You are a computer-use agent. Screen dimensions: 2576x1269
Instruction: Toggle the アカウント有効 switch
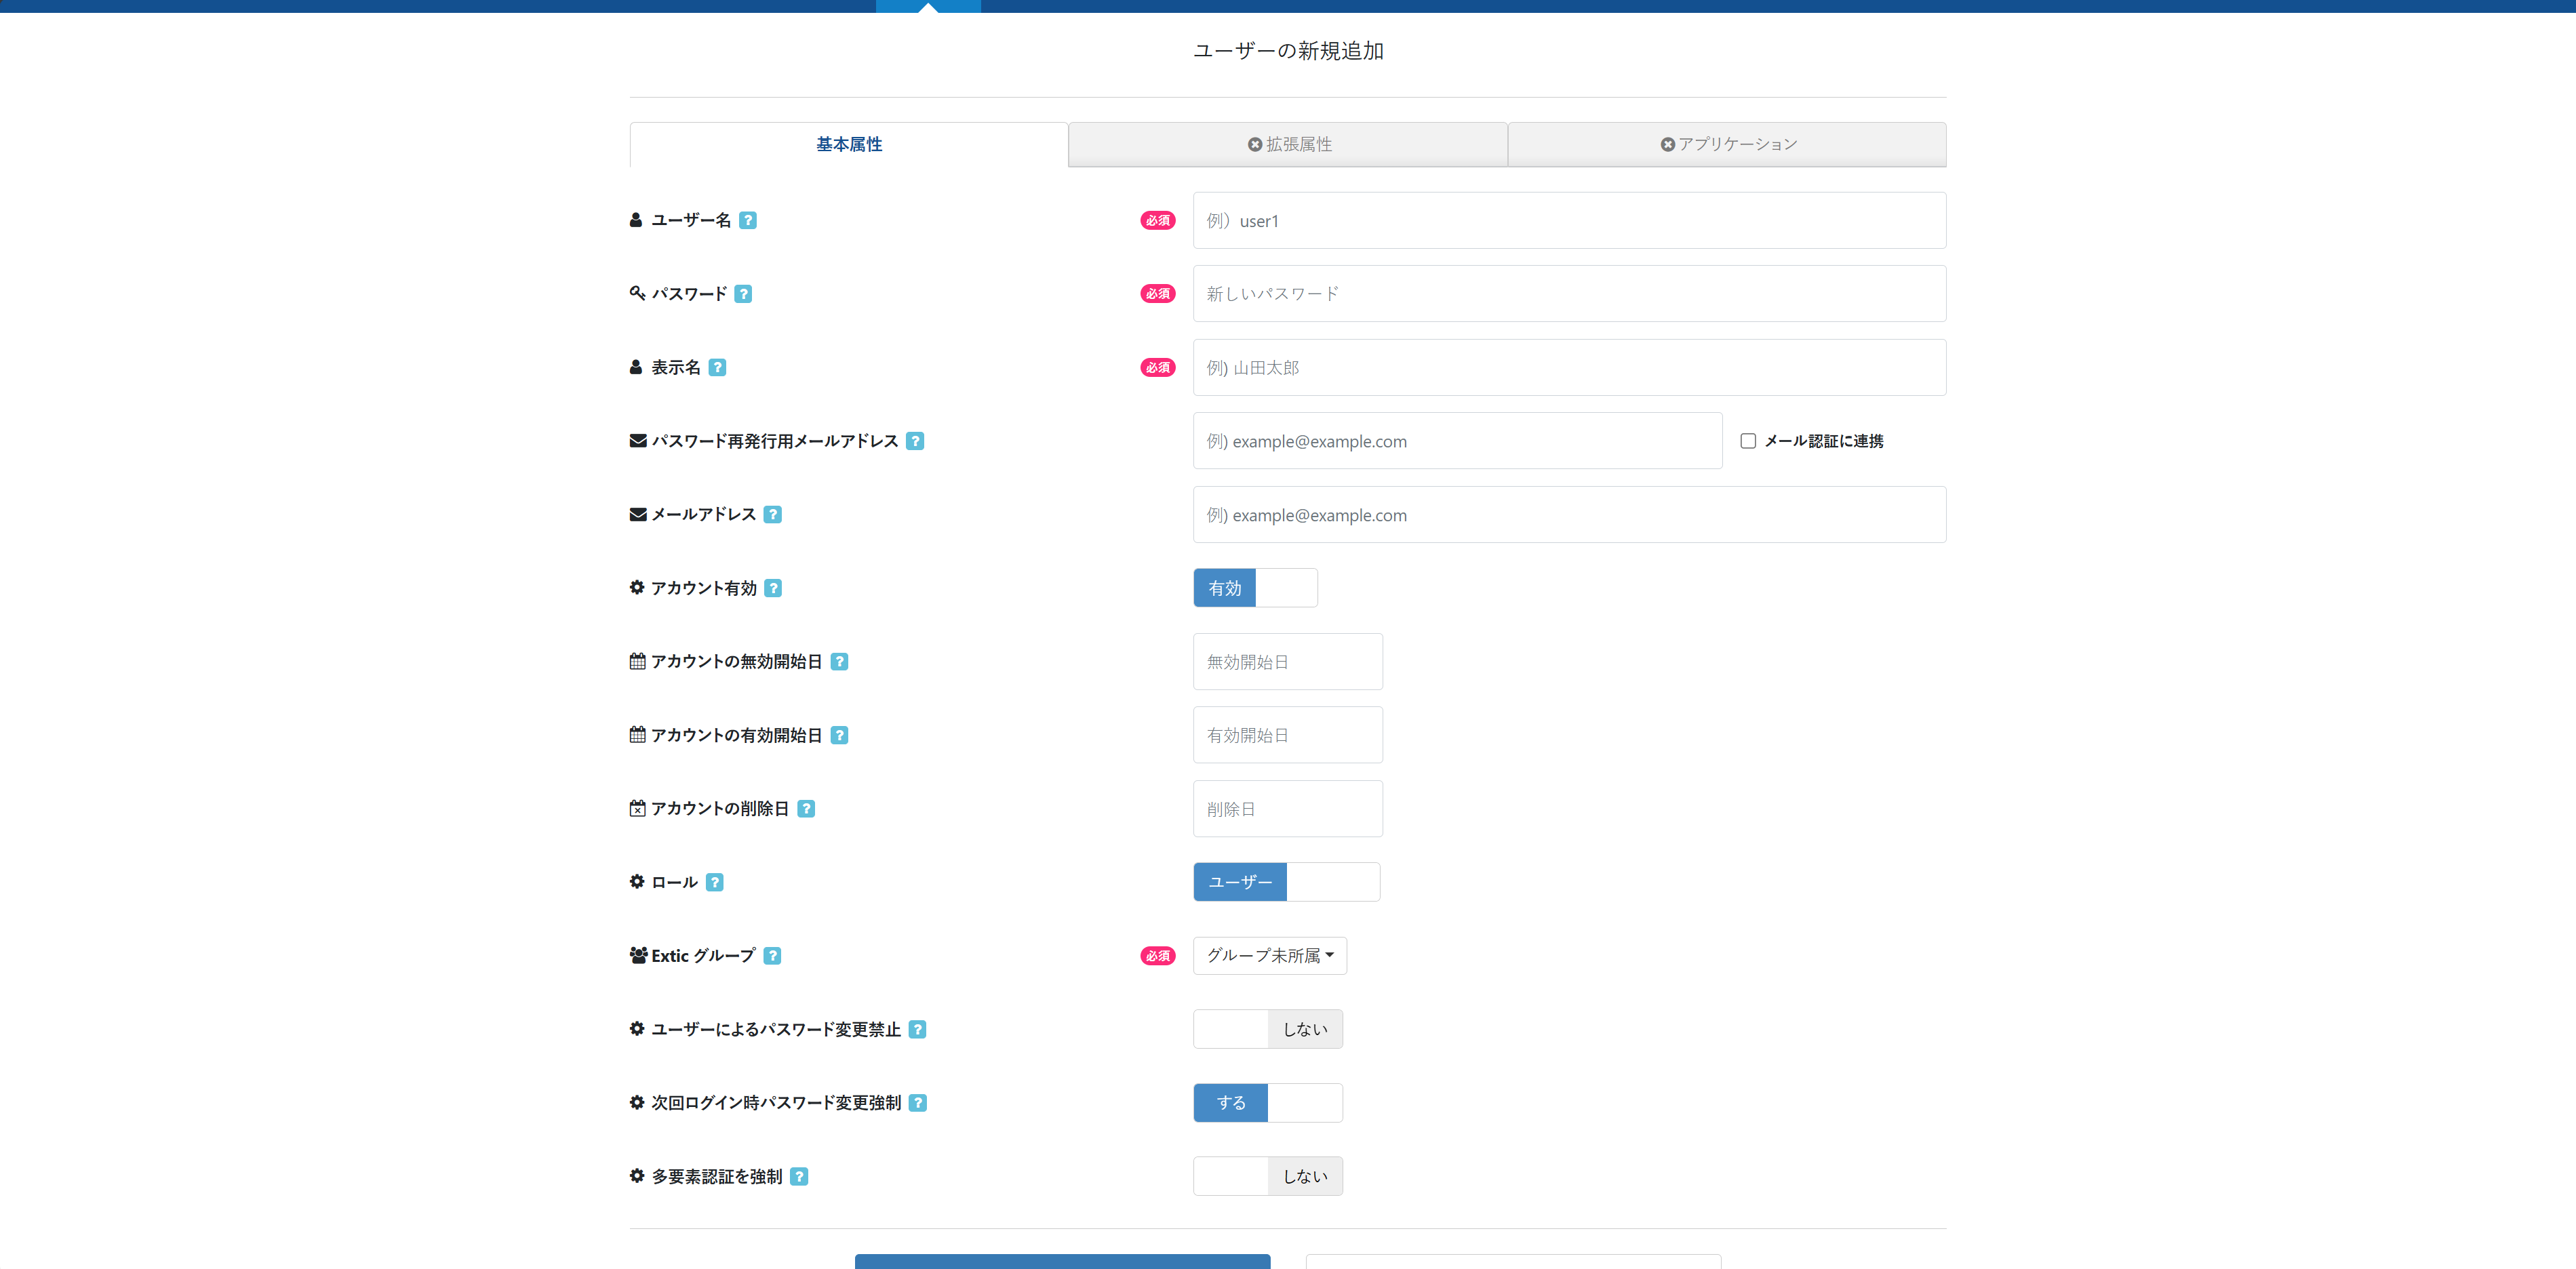click(x=1254, y=588)
